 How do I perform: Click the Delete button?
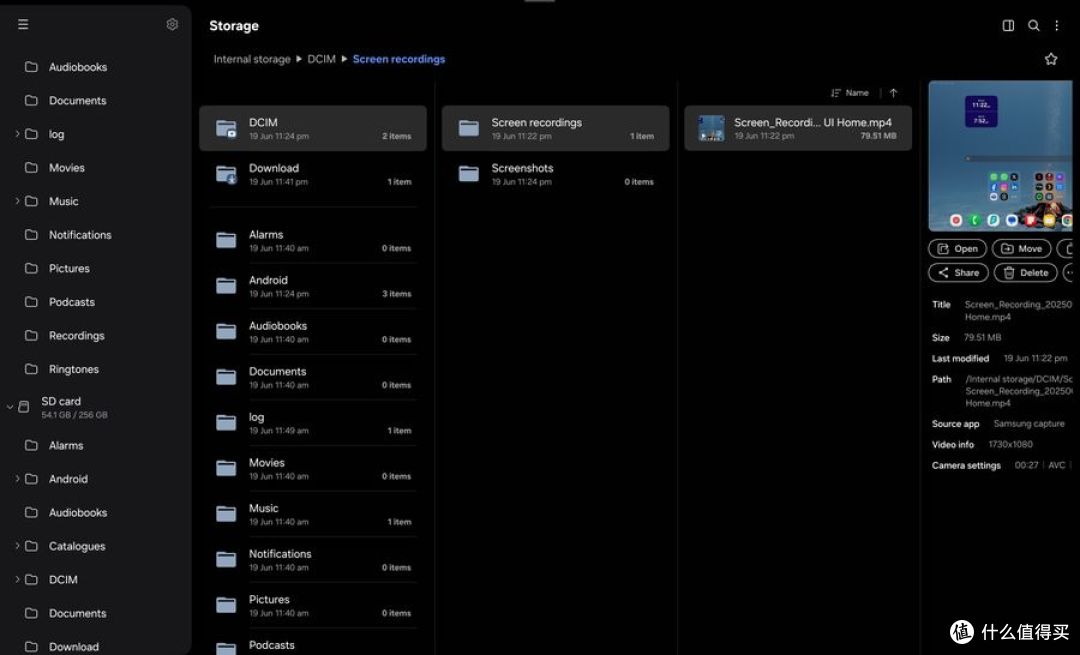point(1026,273)
